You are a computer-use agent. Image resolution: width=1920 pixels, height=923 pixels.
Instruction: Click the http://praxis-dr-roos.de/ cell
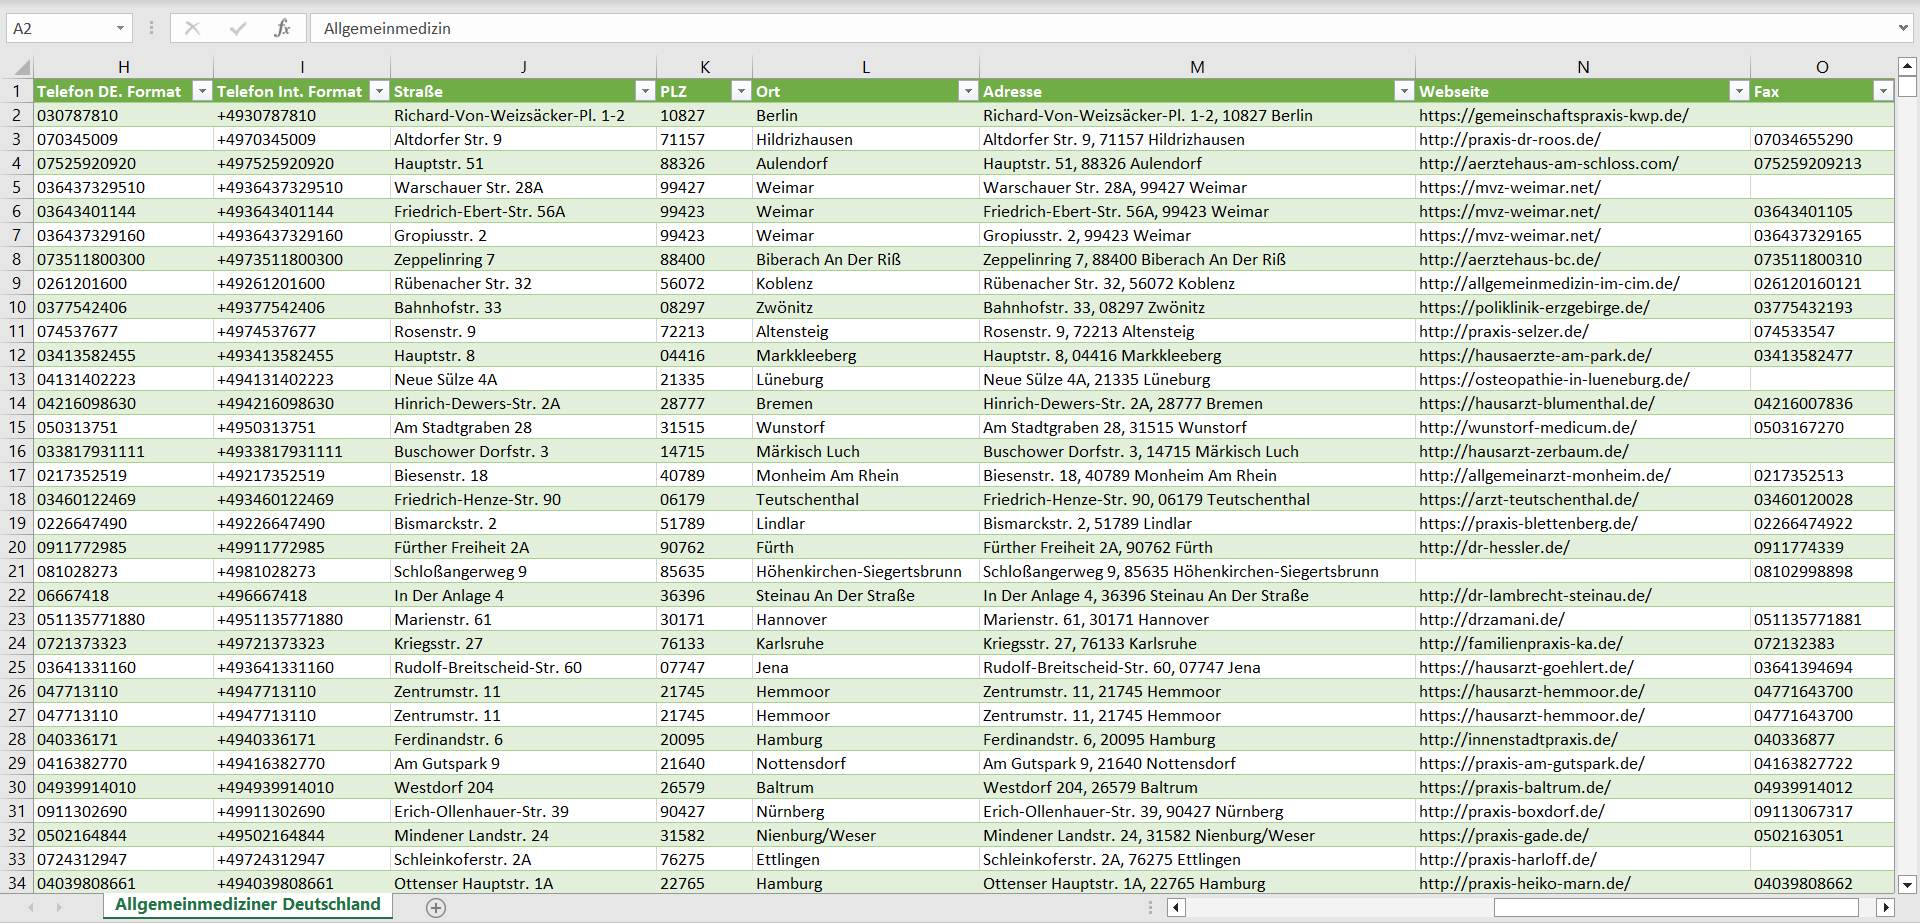click(1583, 139)
